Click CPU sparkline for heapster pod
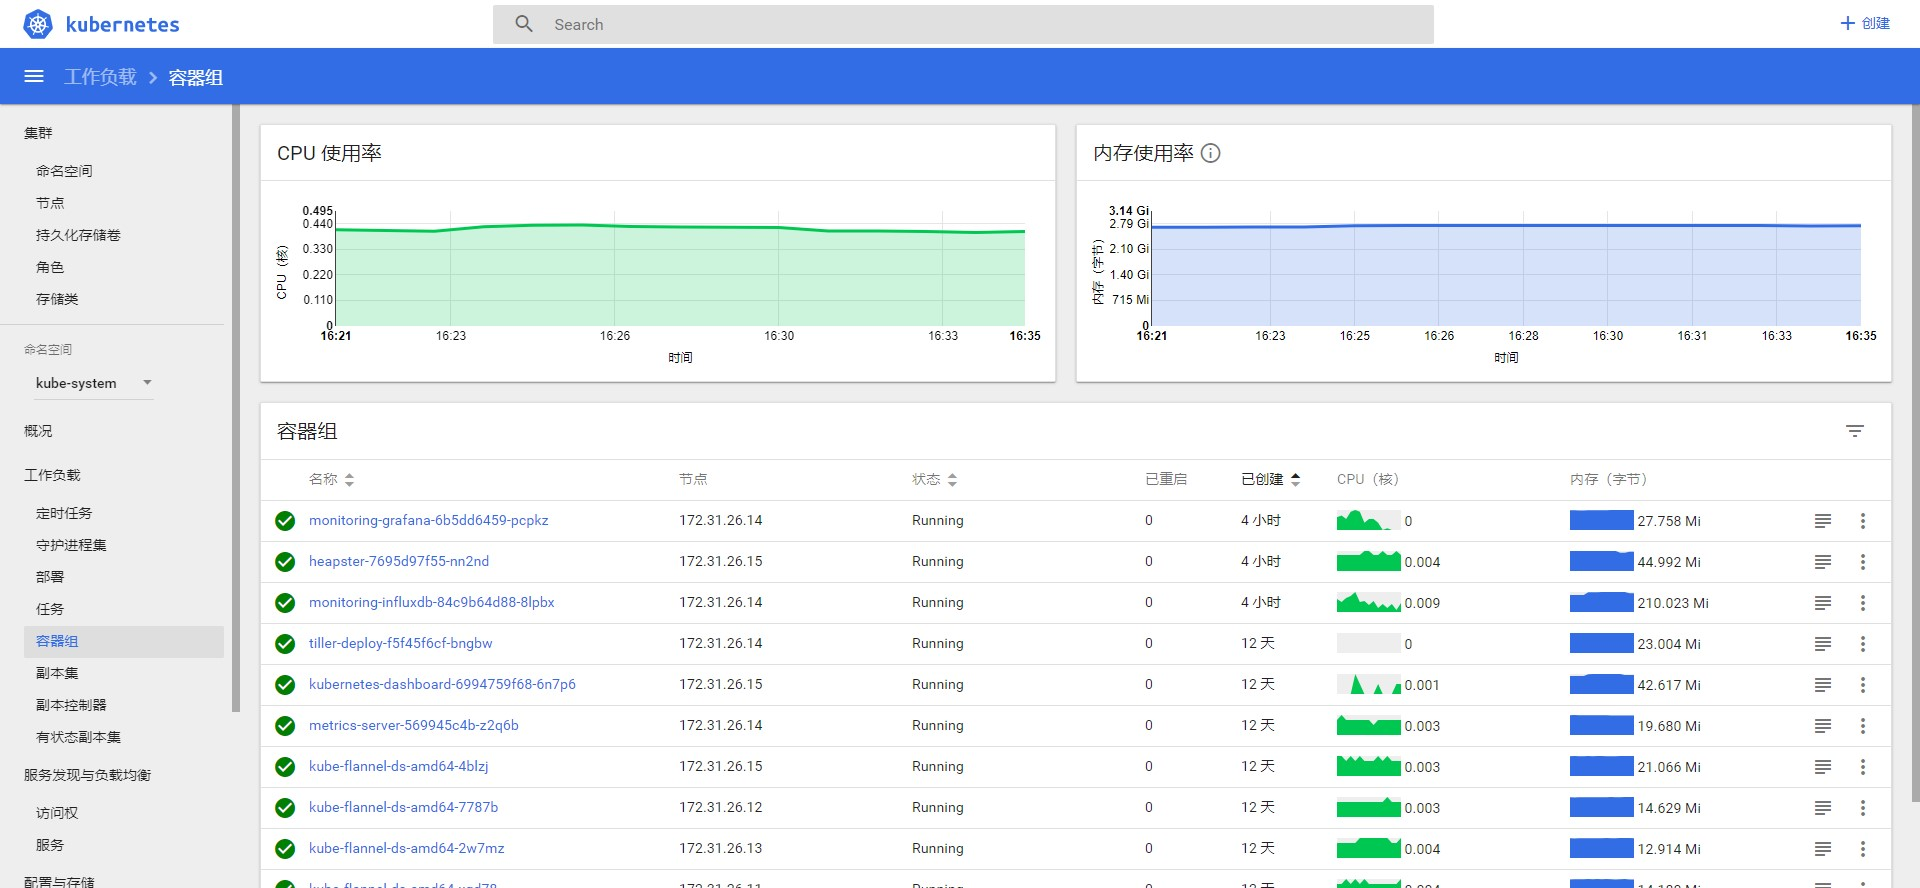The image size is (1920, 888). (x=1368, y=562)
